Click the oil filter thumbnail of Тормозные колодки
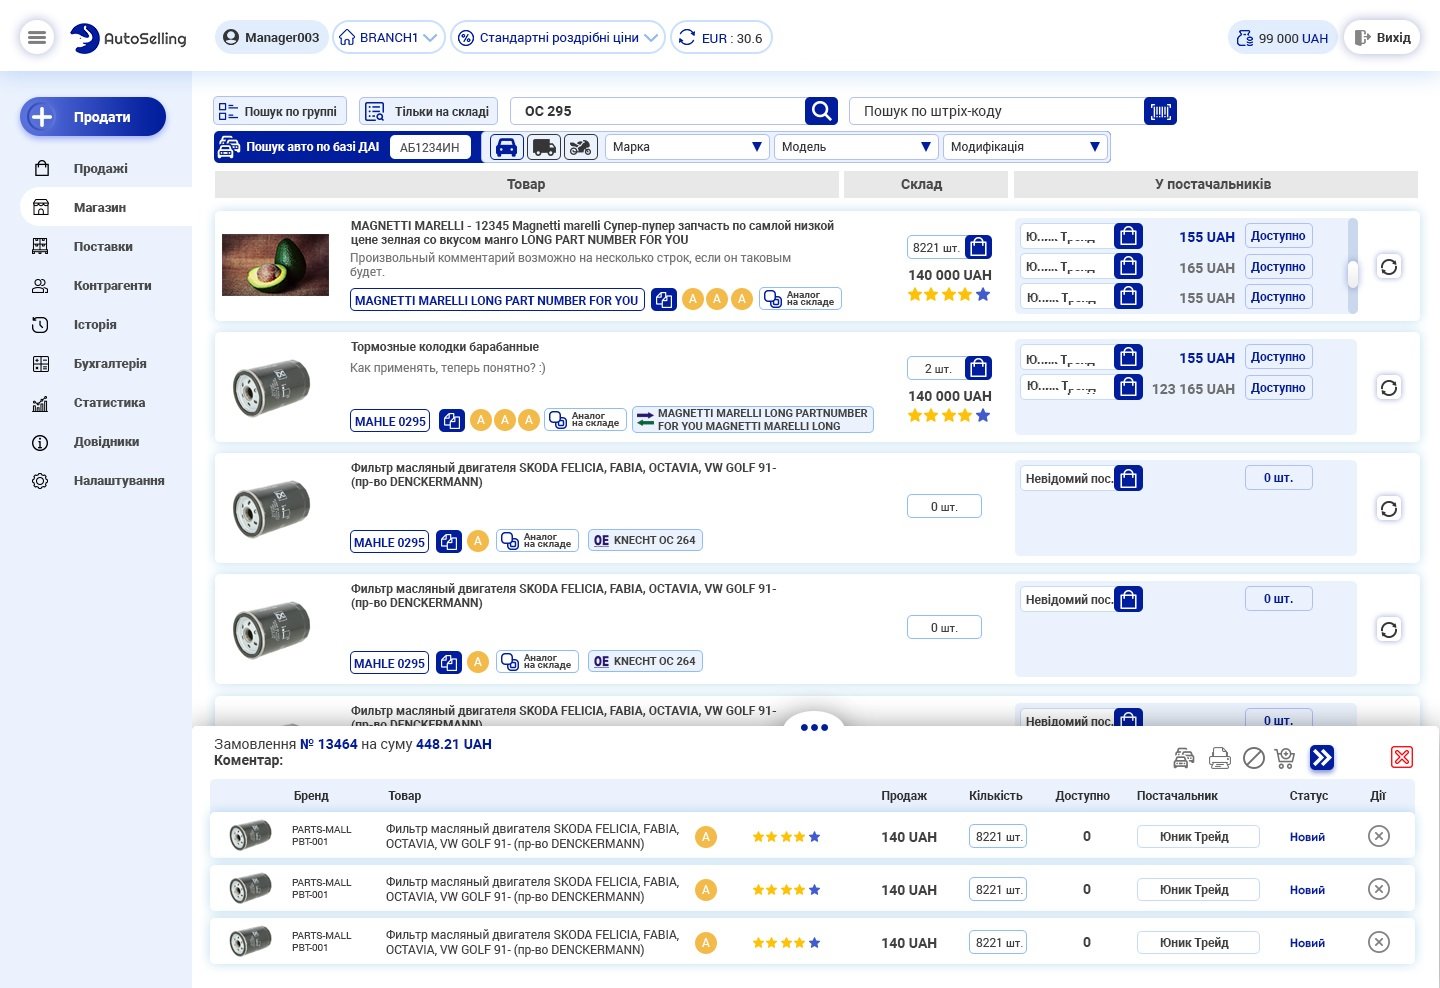Image resolution: width=1440 pixels, height=988 pixels. (x=272, y=387)
